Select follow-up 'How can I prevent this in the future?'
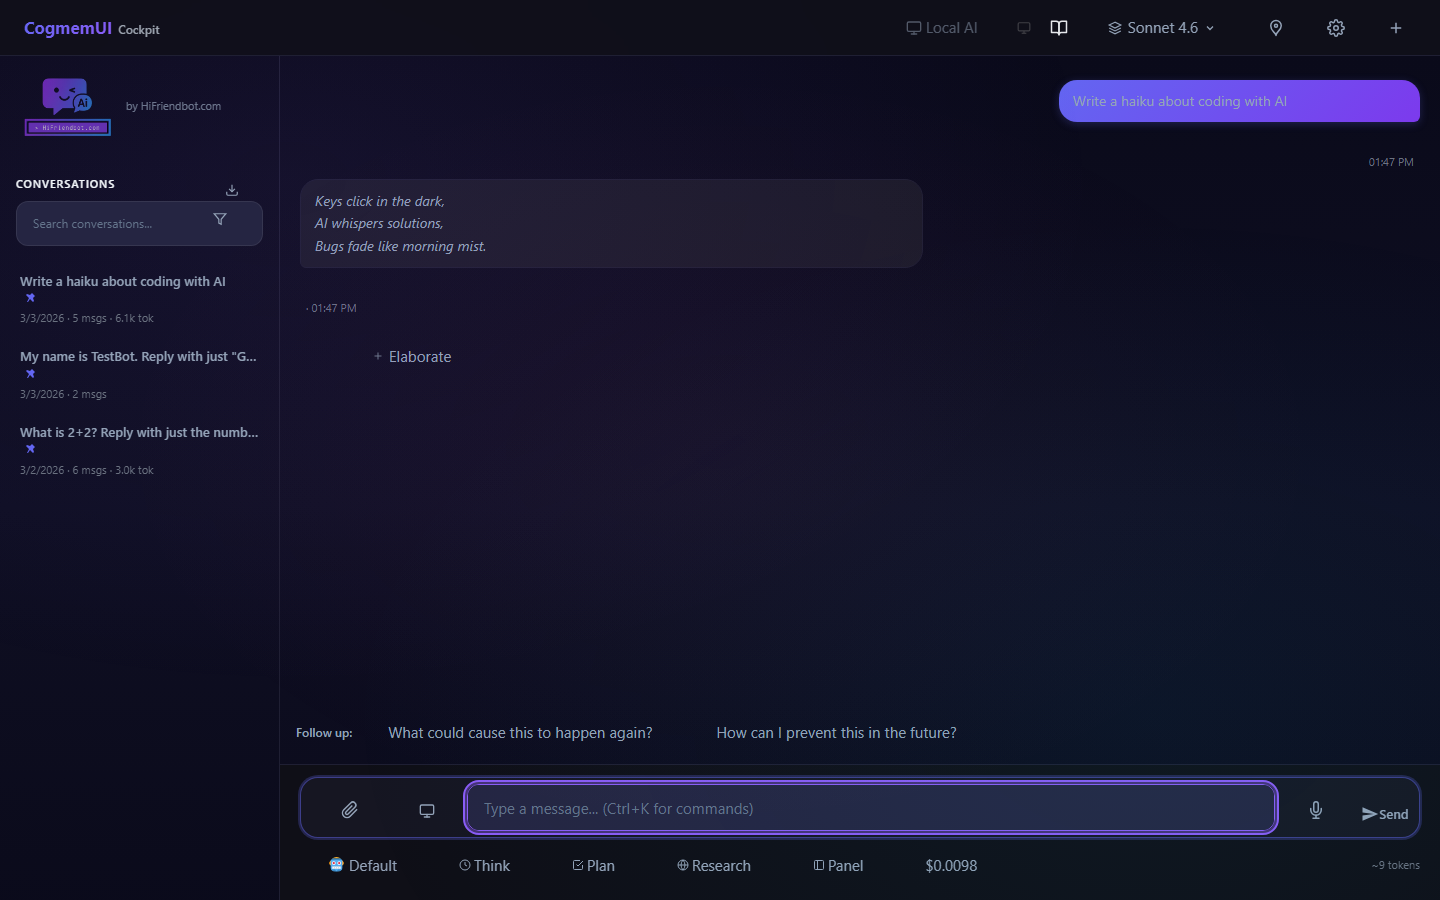This screenshot has width=1440, height=900. tap(836, 733)
